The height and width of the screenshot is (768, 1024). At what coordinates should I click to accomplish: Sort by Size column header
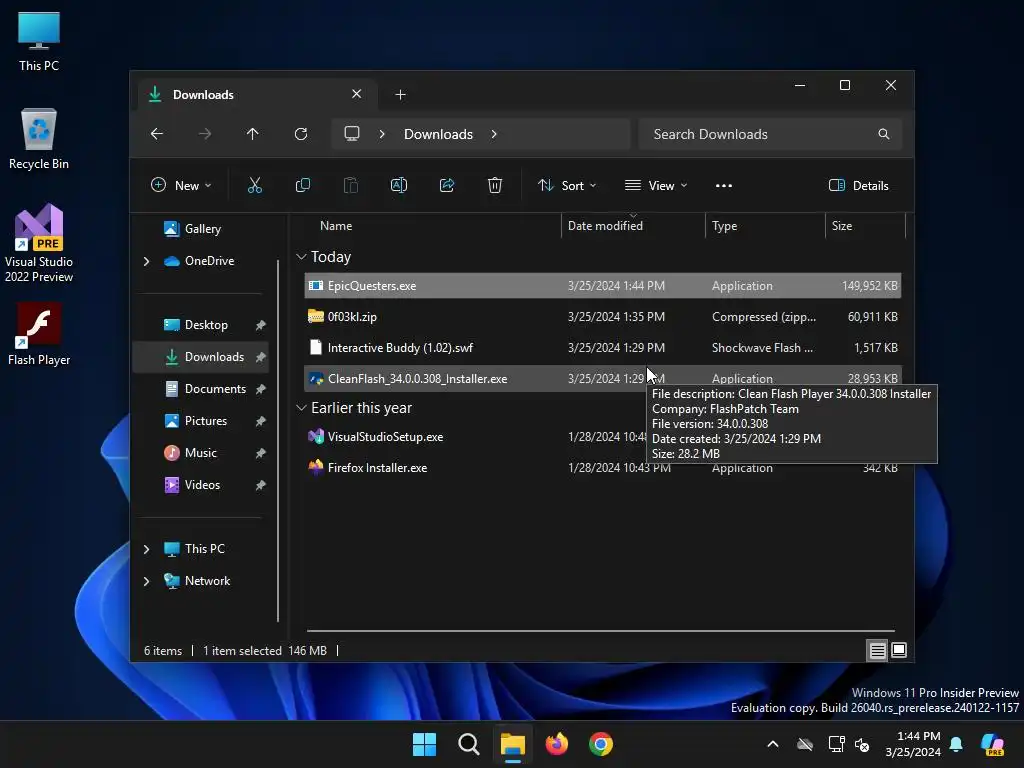tap(865, 226)
